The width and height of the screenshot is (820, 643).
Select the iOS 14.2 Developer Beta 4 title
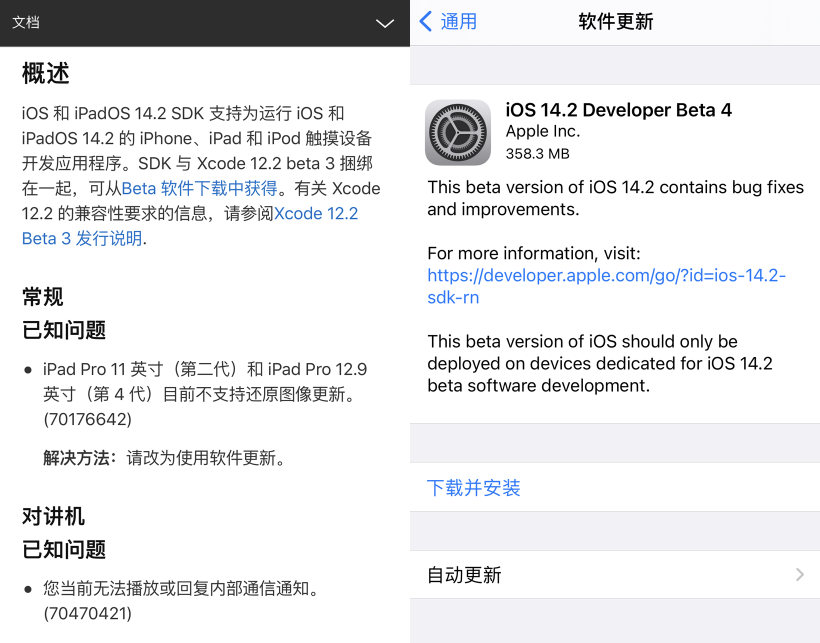click(618, 110)
